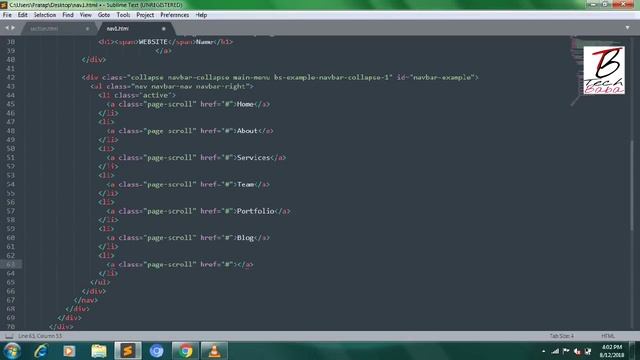Image resolution: width=640 pixels, height=360 pixels.
Task: Open the Project menu
Action: click(x=145, y=15)
